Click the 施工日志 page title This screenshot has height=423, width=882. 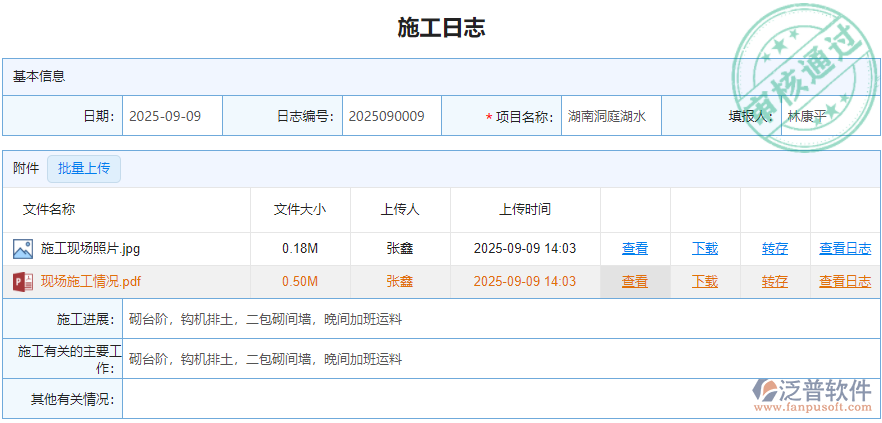(x=441, y=28)
